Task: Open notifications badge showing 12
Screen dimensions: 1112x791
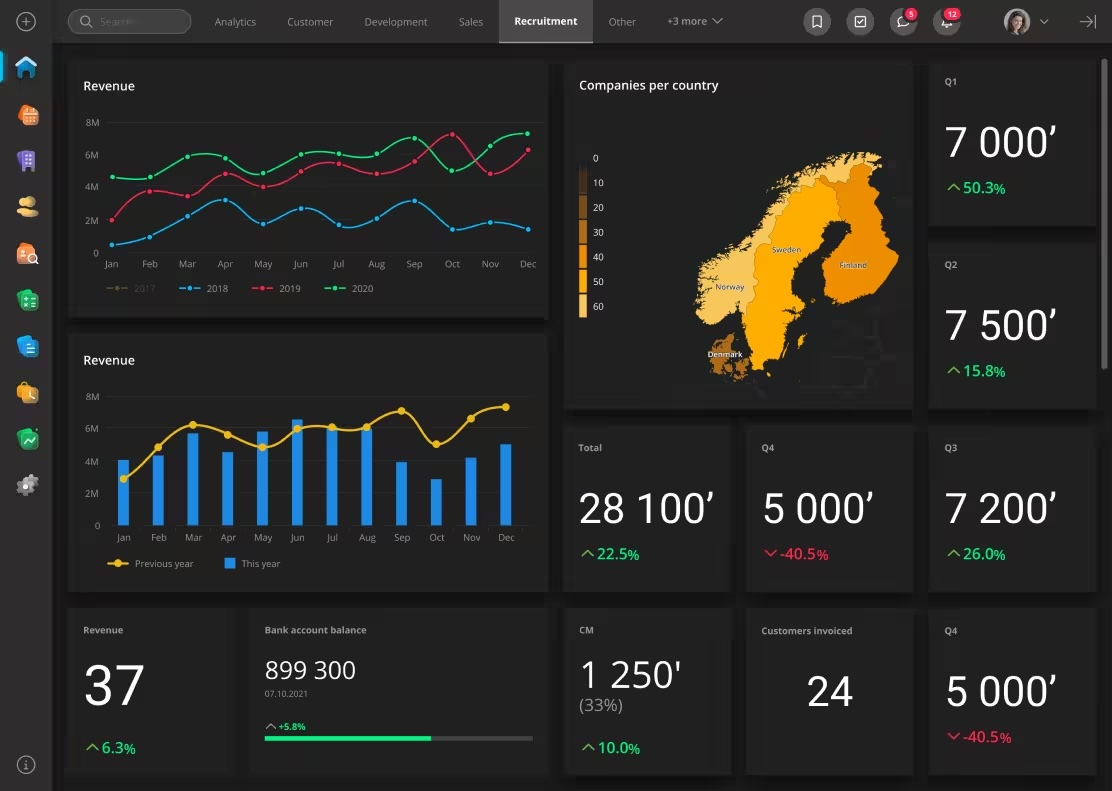Action: (946, 21)
